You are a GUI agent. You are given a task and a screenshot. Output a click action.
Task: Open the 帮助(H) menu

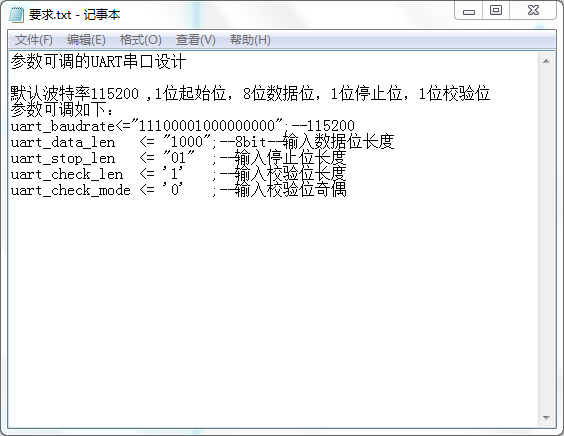(250, 40)
